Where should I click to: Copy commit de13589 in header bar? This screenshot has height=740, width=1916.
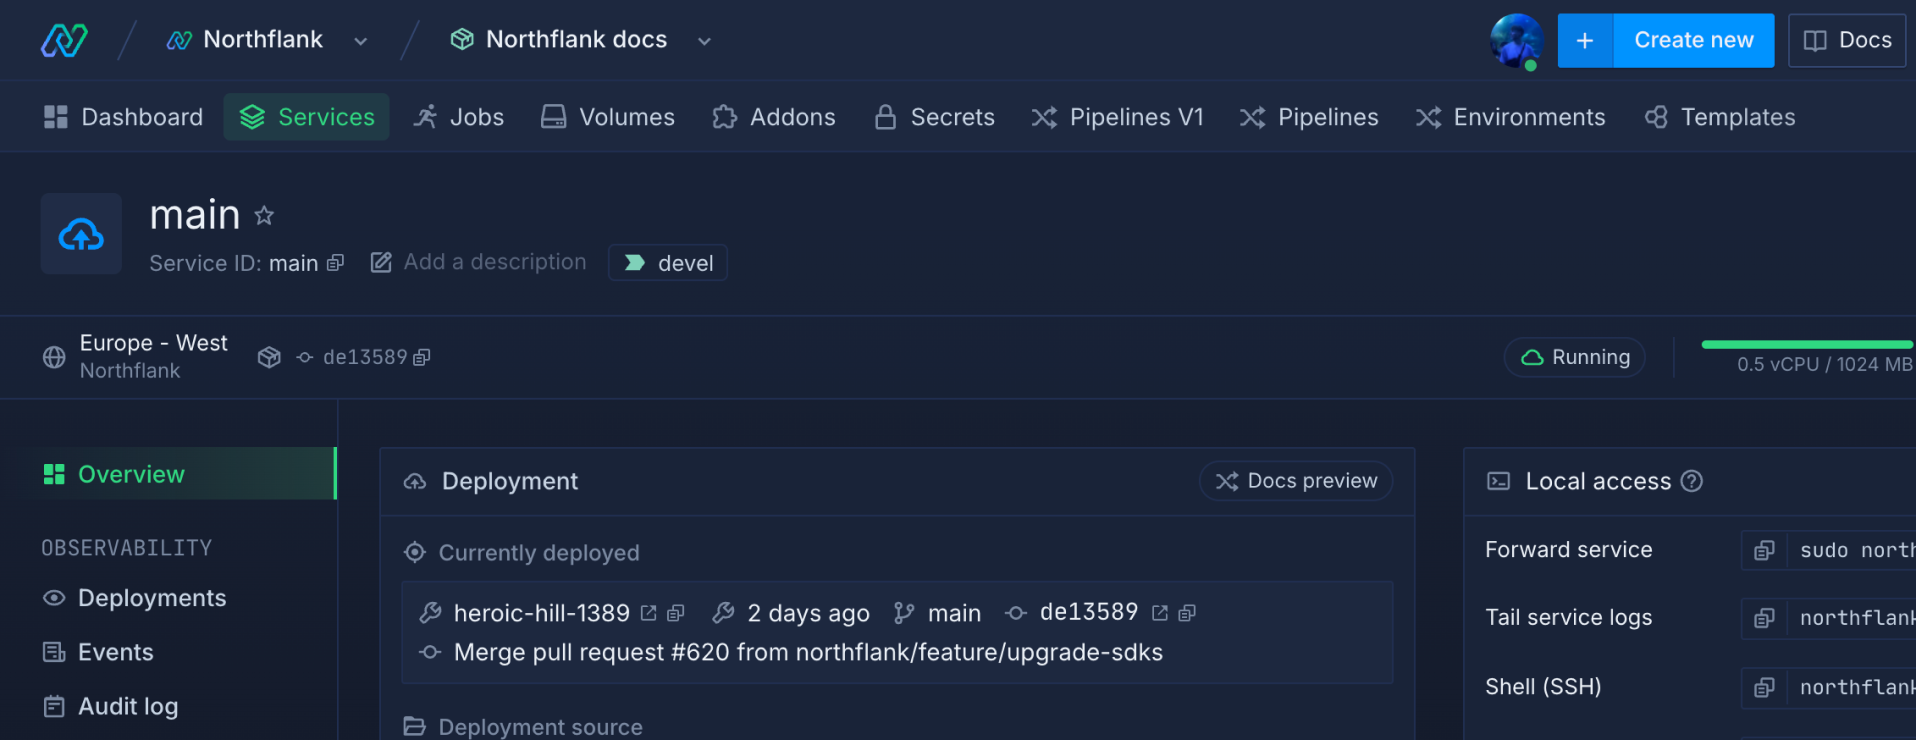pos(422,357)
